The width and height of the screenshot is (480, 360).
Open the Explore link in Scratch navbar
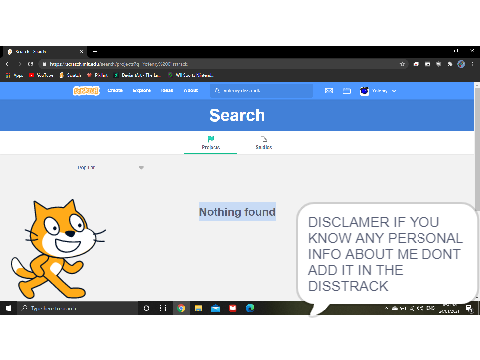[142, 91]
